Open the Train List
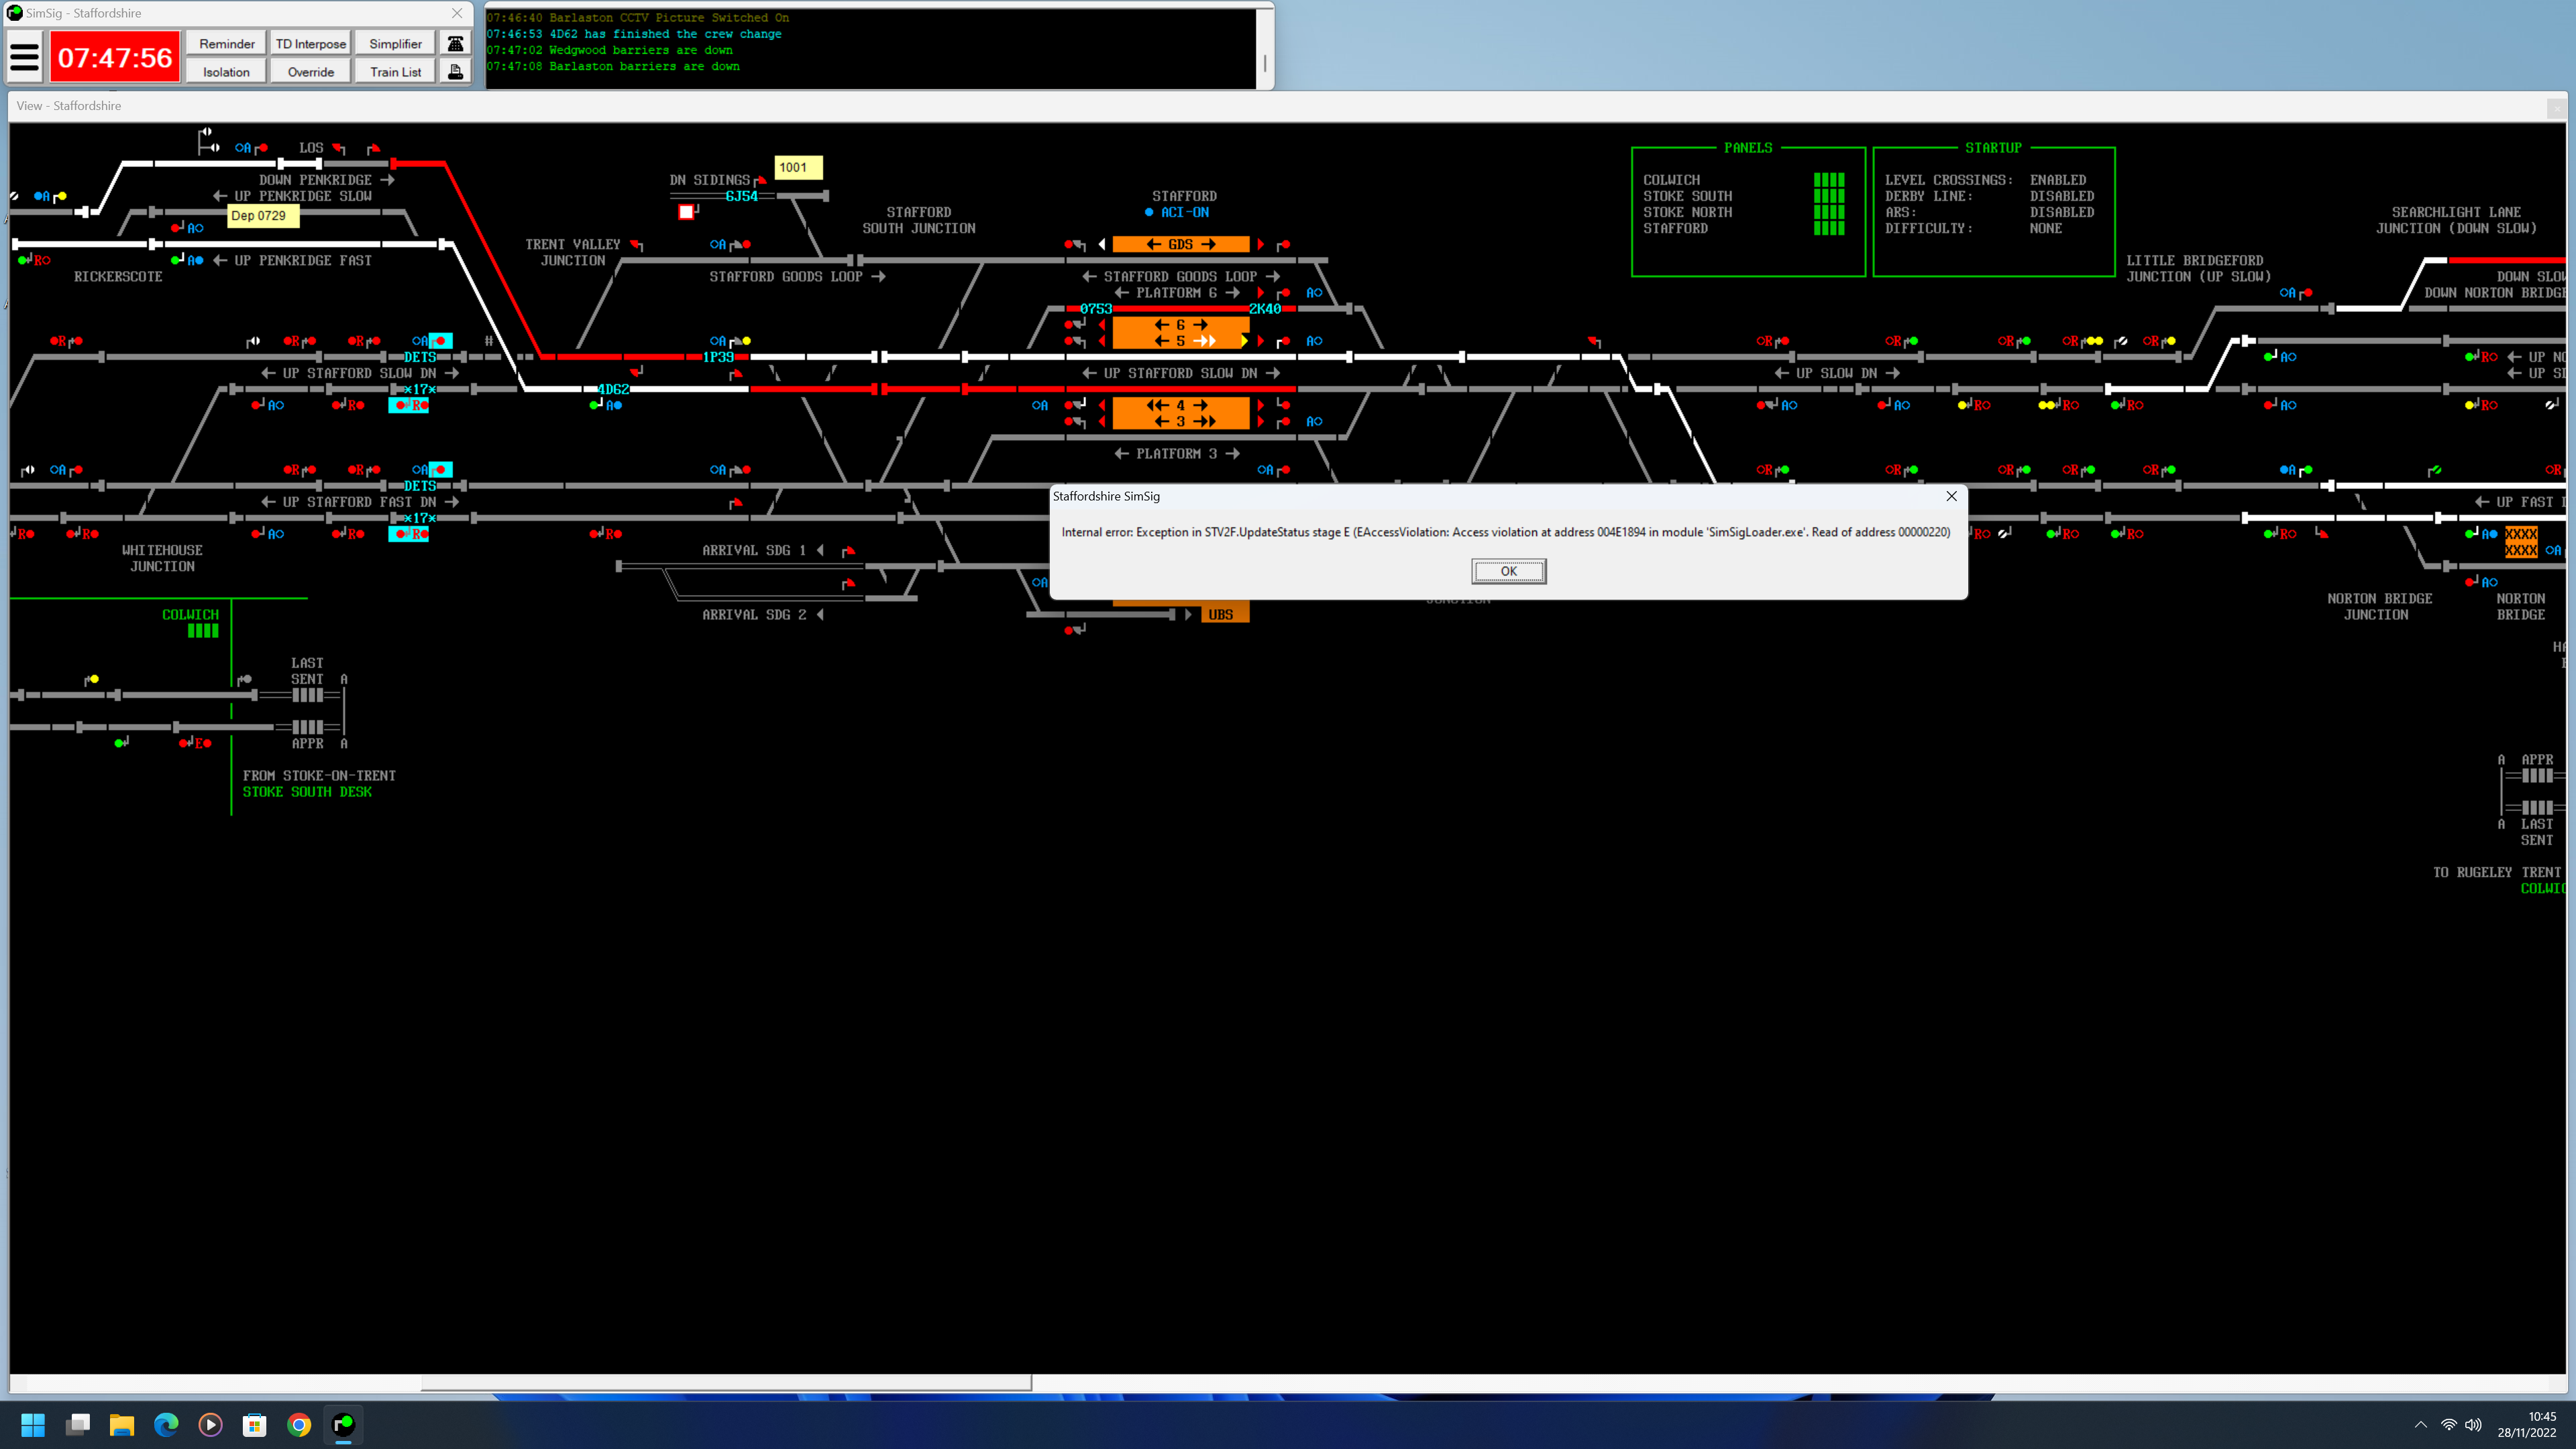The height and width of the screenshot is (1449, 2576). (395, 71)
